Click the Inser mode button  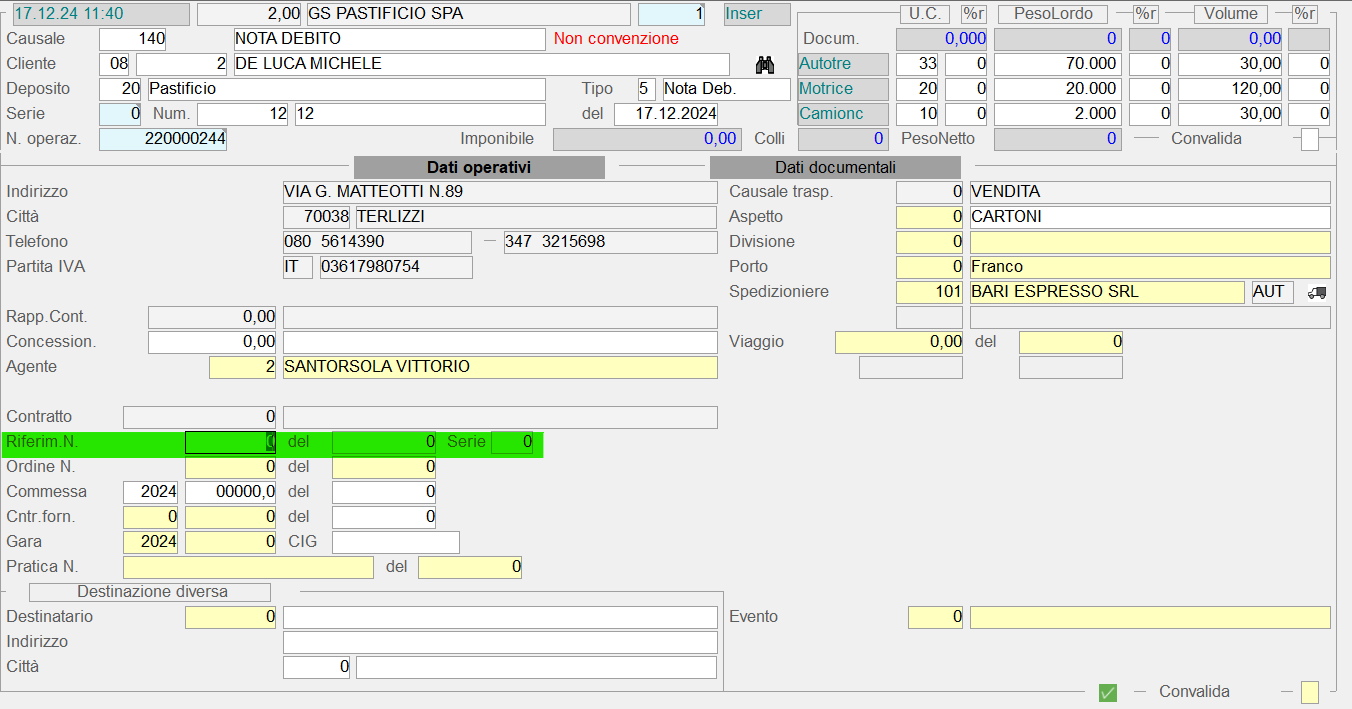click(756, 14)
